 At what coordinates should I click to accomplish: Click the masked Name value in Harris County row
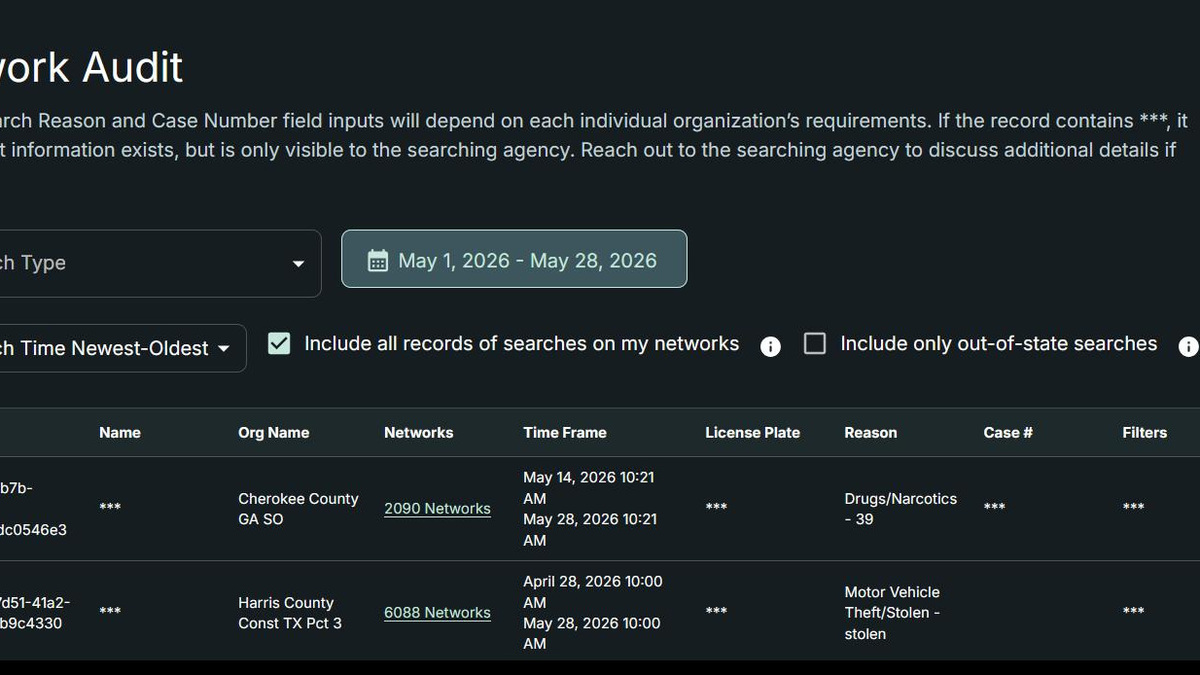[x=110, y=612]
